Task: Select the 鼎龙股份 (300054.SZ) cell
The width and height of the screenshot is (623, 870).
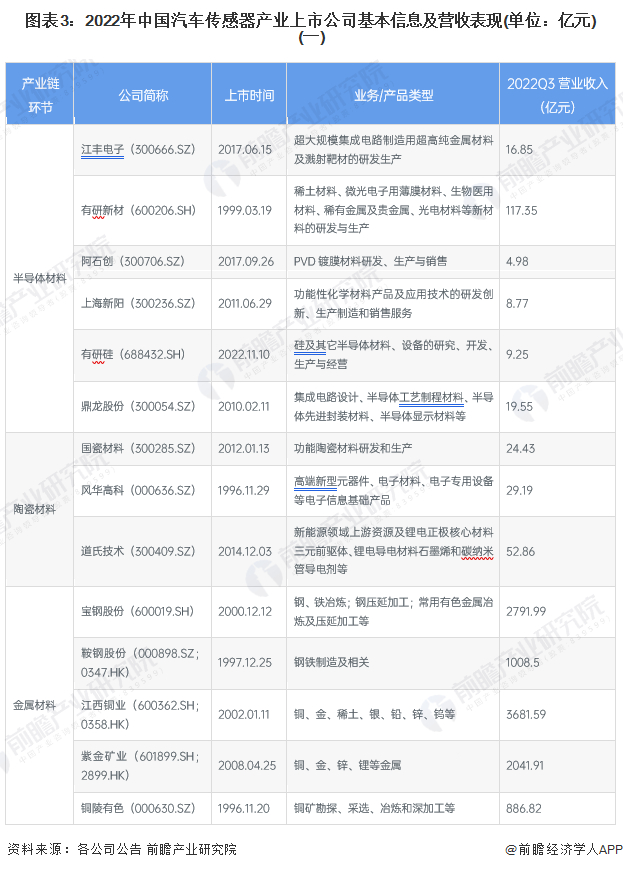Action: click(143, 407)
